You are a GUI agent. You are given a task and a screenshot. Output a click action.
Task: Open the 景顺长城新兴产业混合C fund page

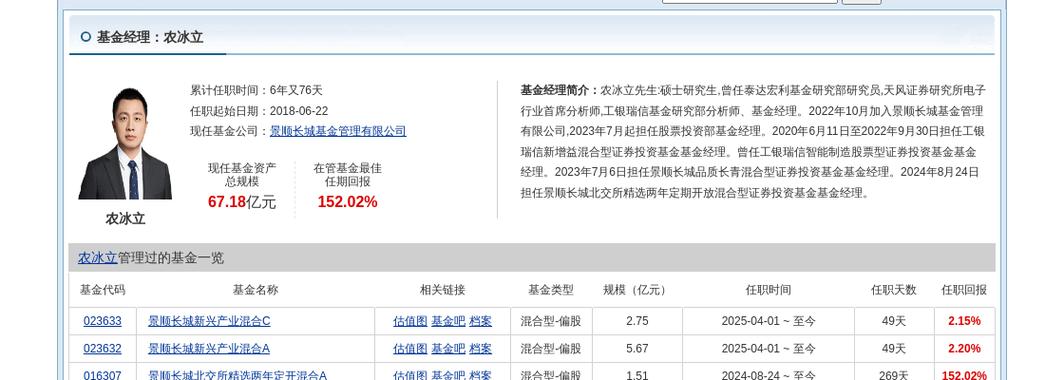[209, 321]
